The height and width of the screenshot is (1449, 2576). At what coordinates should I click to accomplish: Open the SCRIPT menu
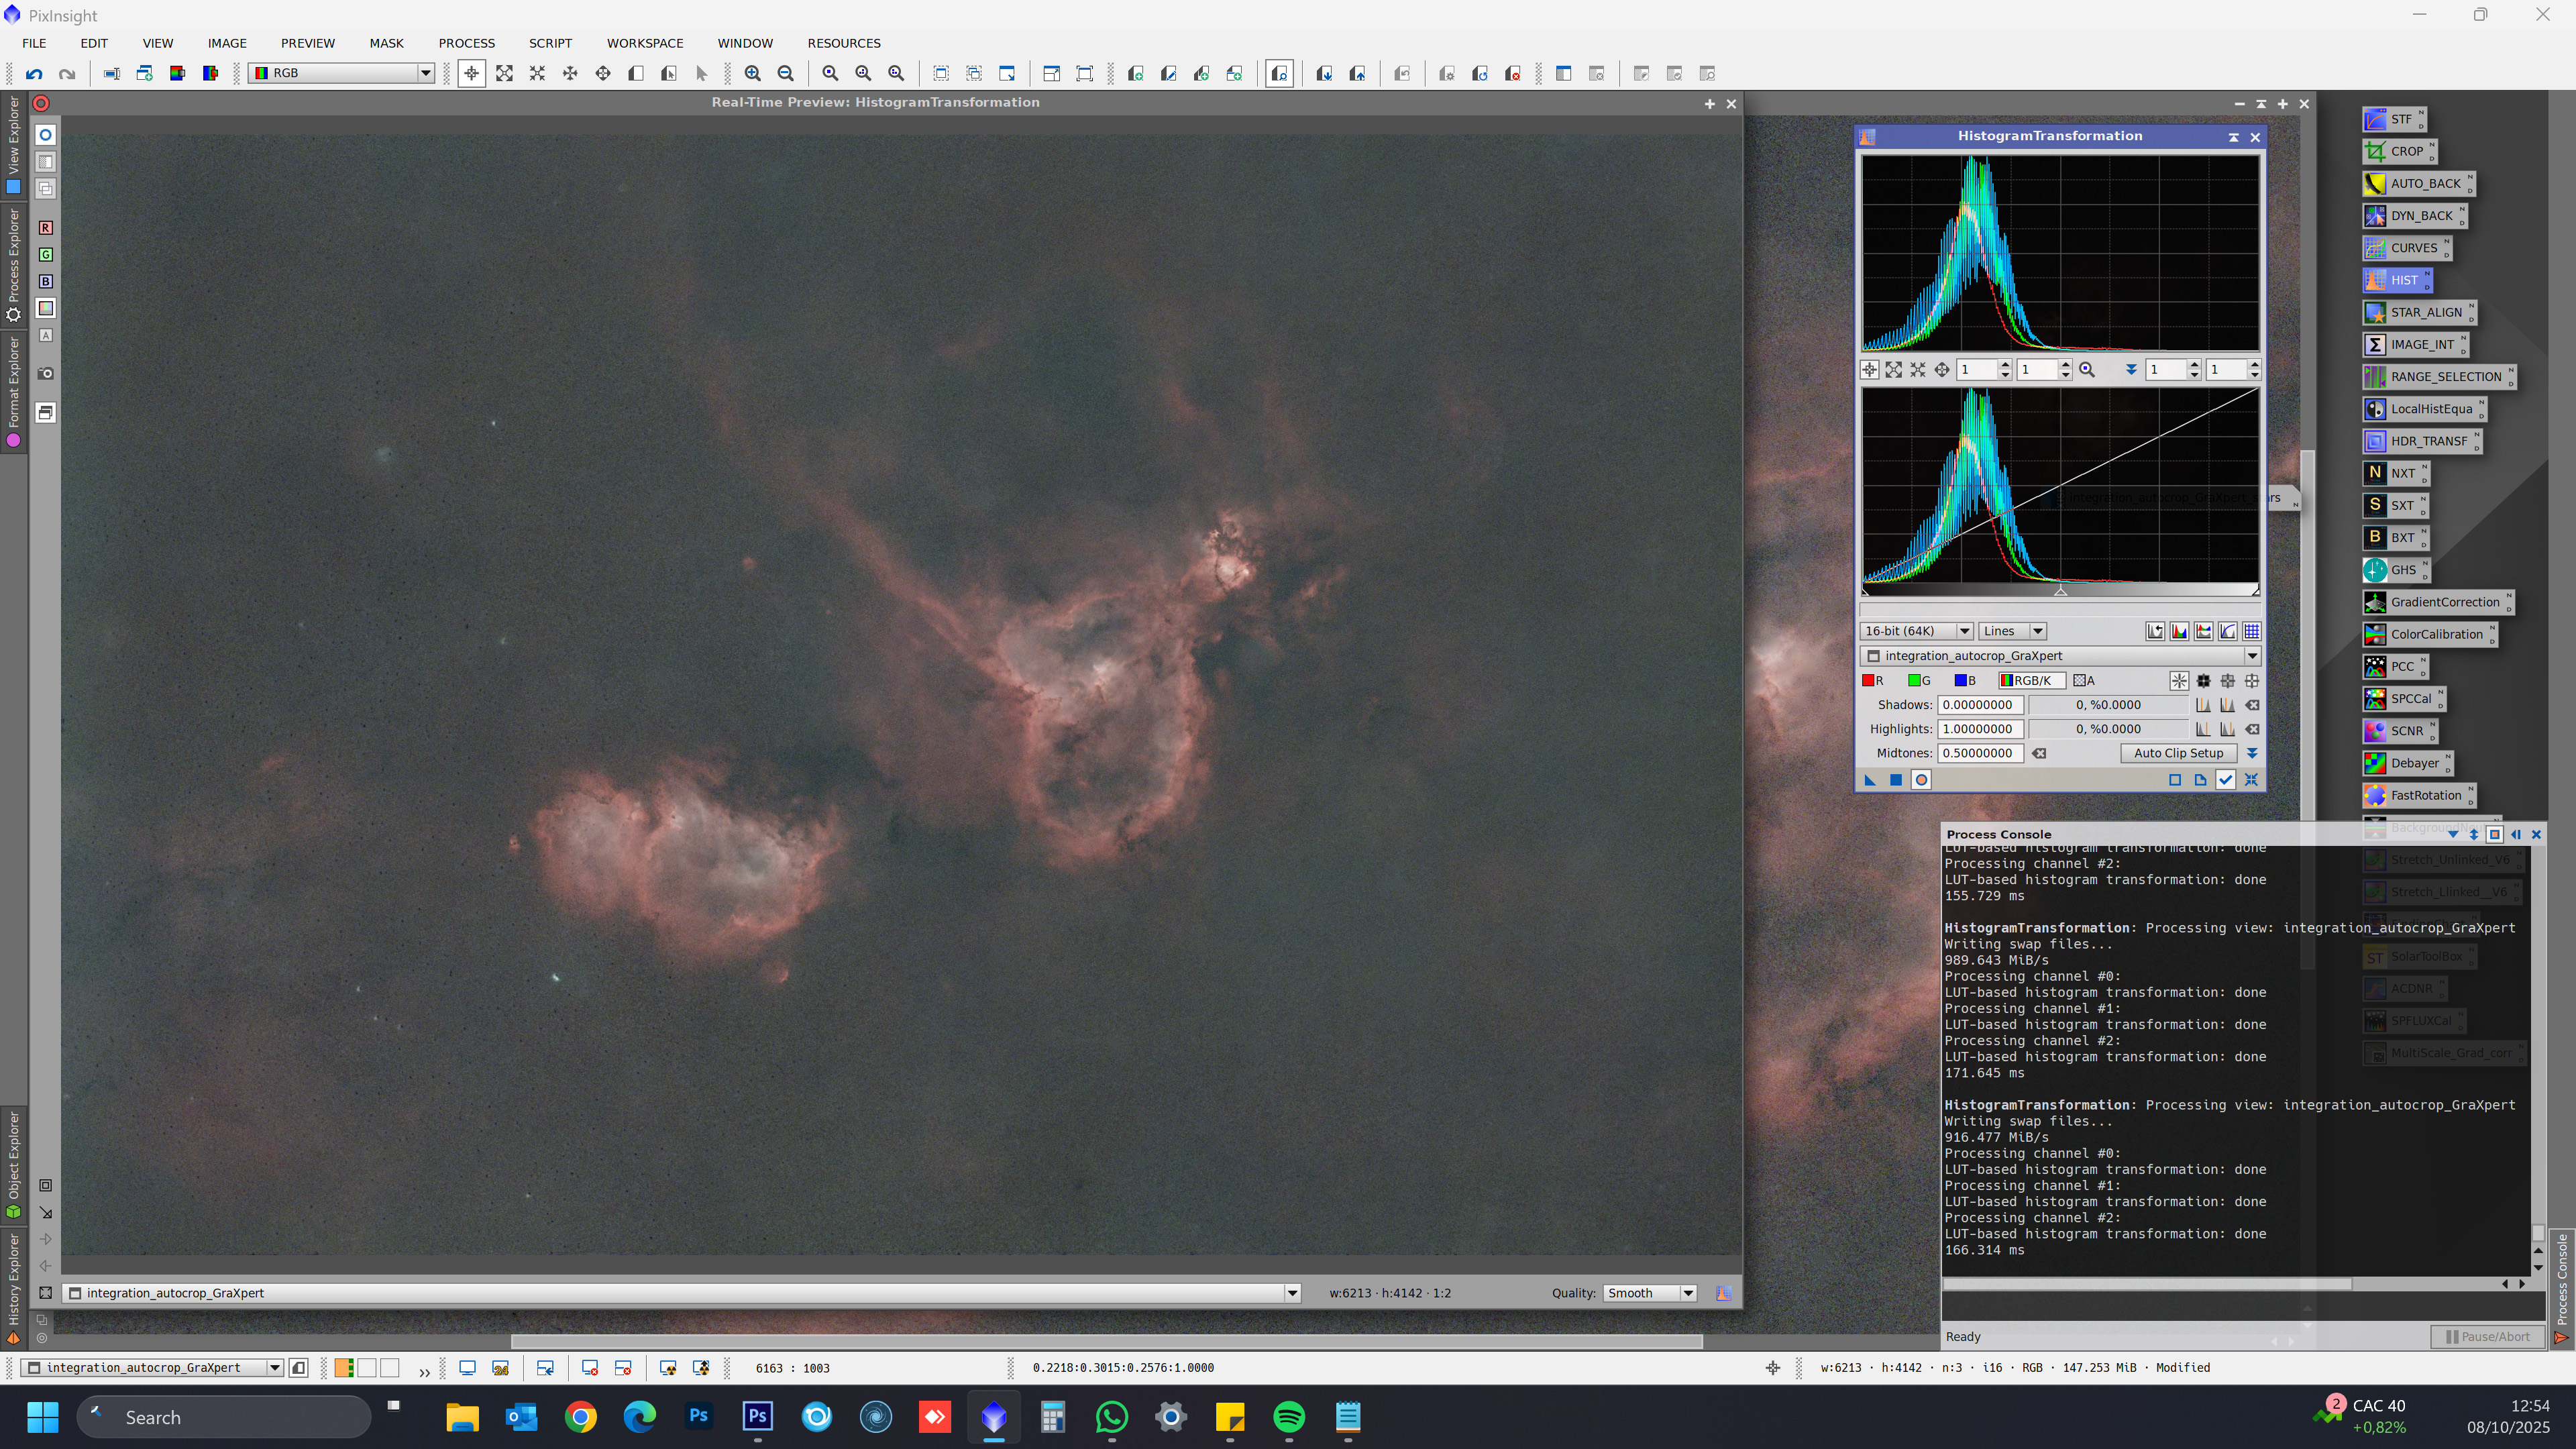(x=550, y=43)
